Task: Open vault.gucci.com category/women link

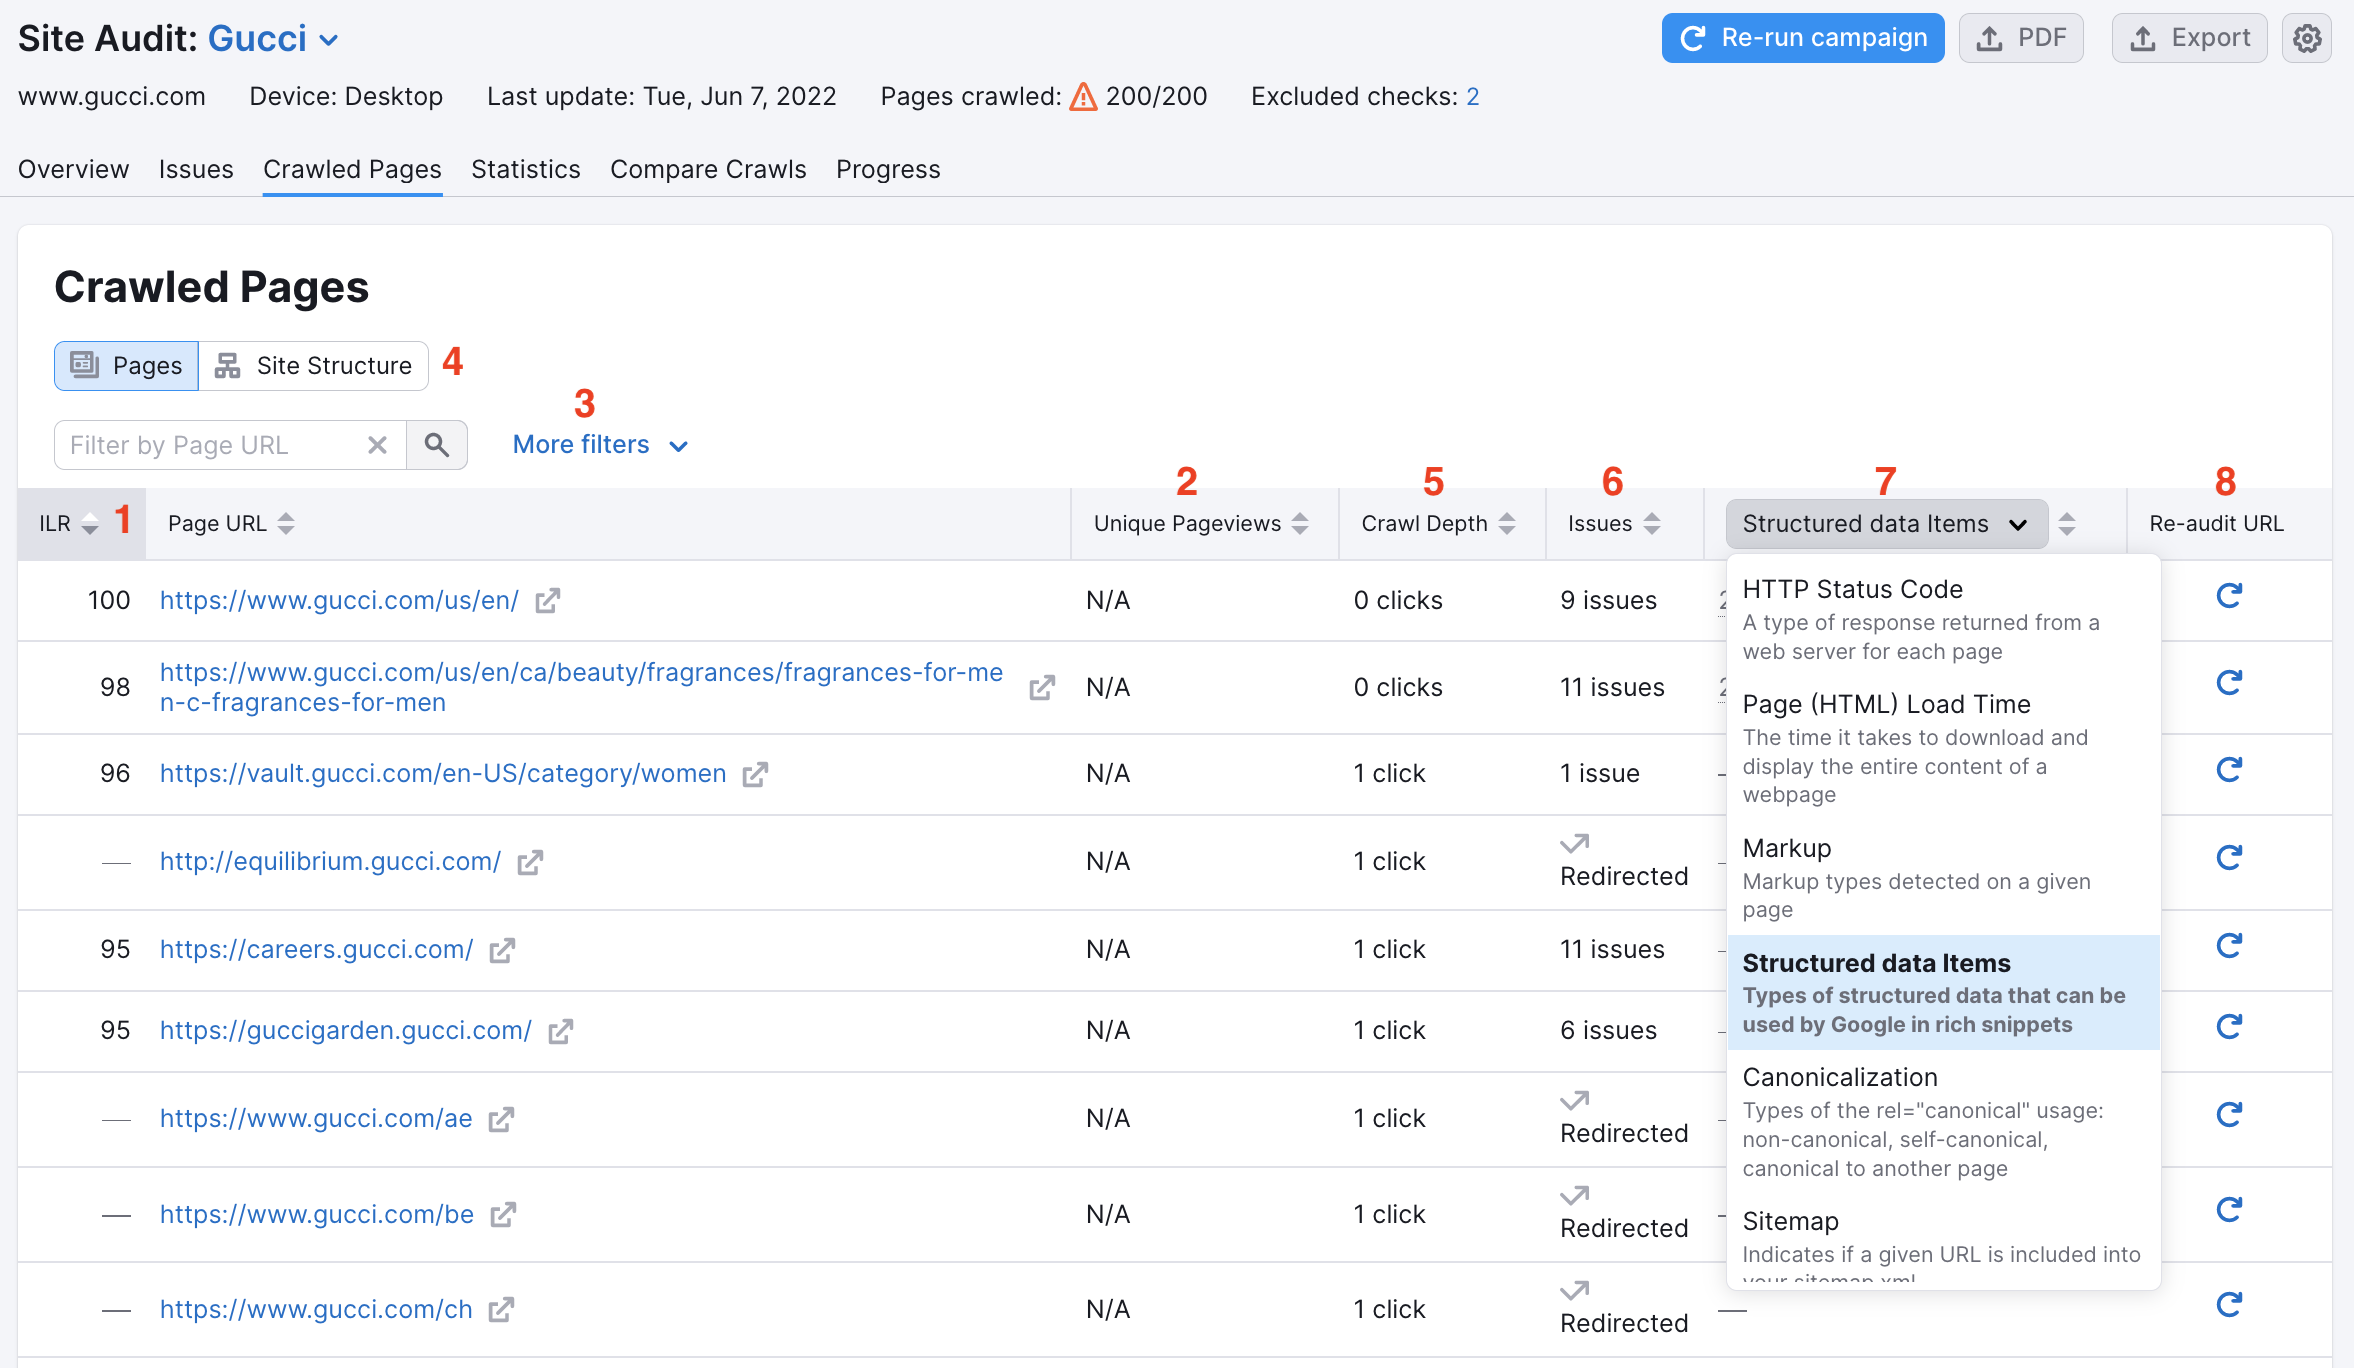Action: pyautogui.click(x=443, y=774)
